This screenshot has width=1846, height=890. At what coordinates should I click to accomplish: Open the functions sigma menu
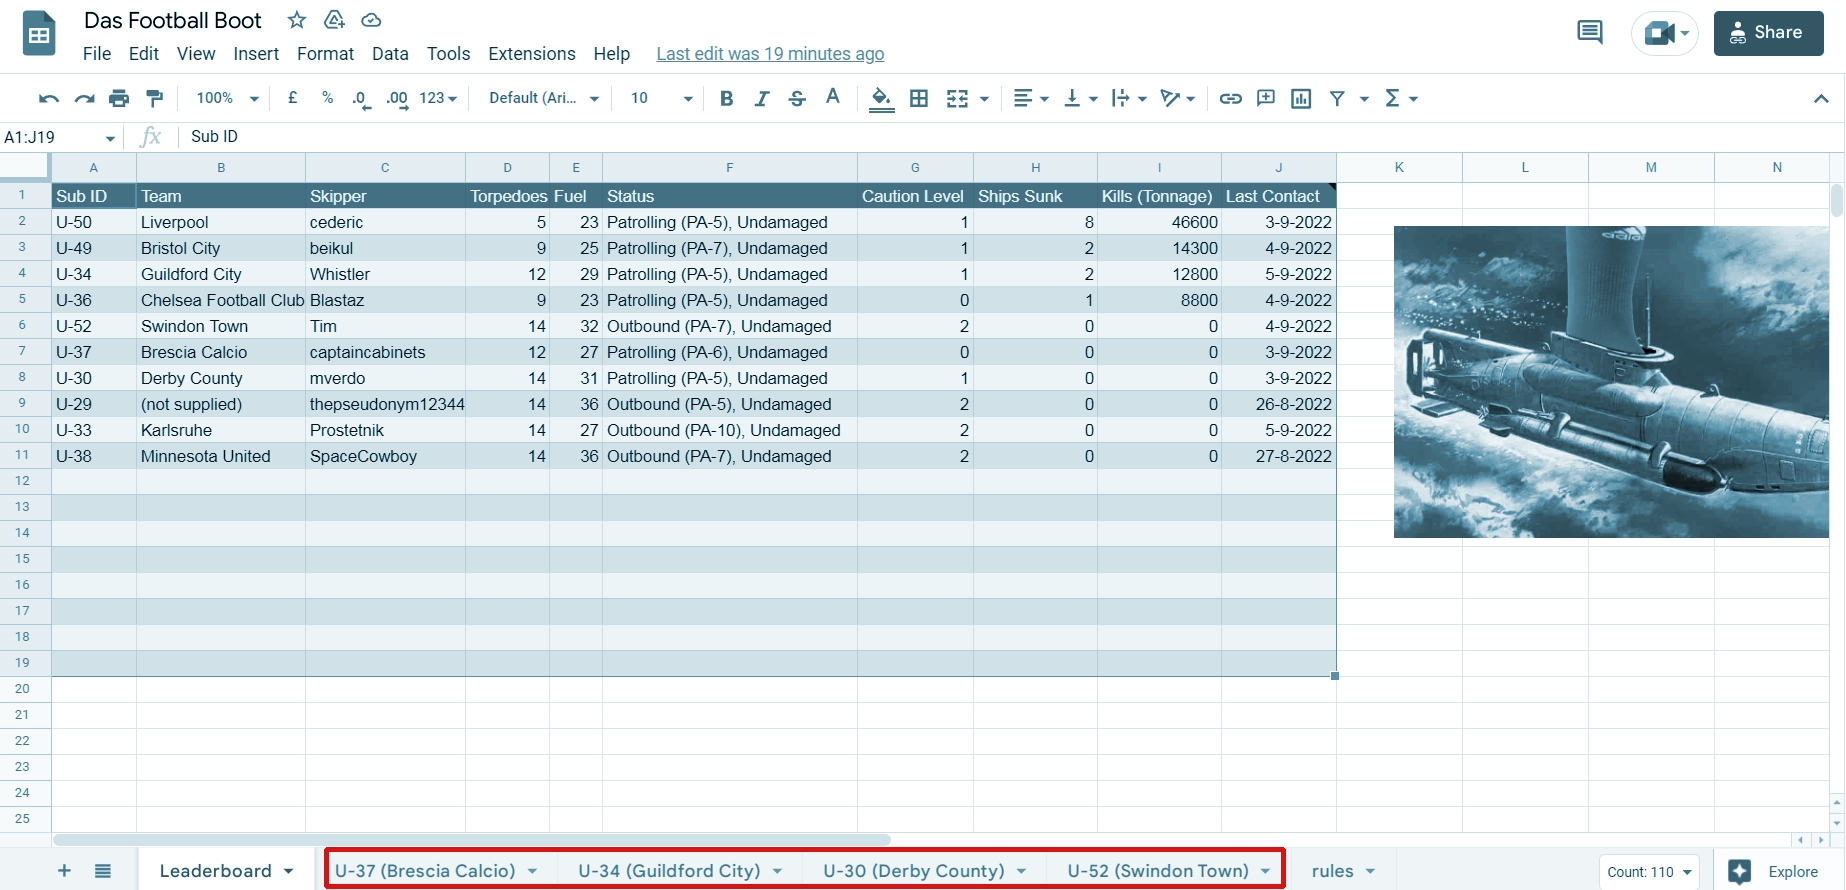click(x=1401, y=98)
